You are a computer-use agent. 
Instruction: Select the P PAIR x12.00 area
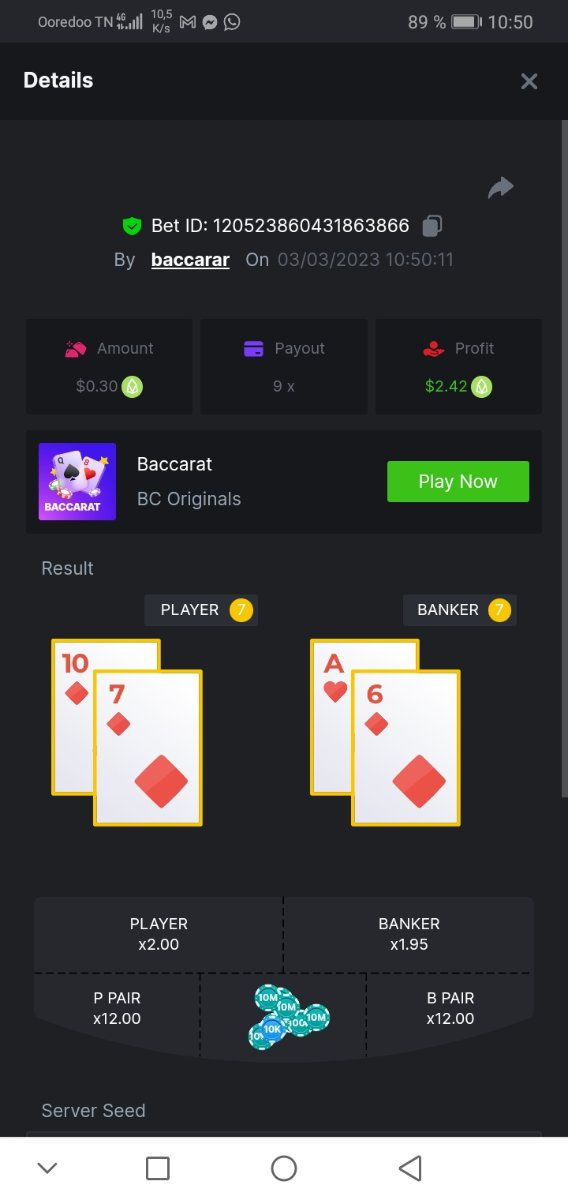click(117, 1008)
